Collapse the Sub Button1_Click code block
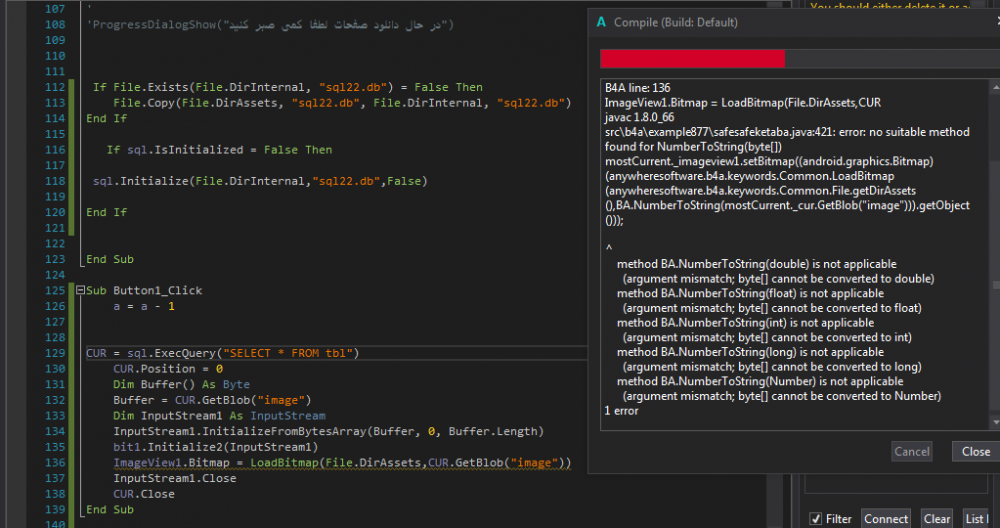This screenshot has height=528, width=1000. pos(81,291)
